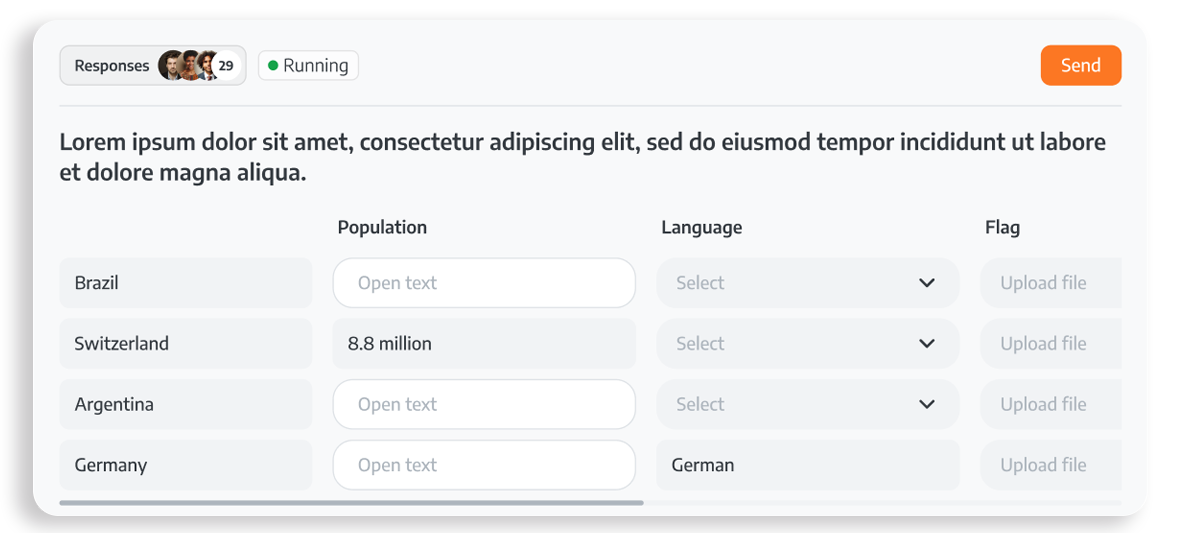Click Germany's Population open text field
The height and width of the screenshot is (533, 1187).
(x=484, y=465)
